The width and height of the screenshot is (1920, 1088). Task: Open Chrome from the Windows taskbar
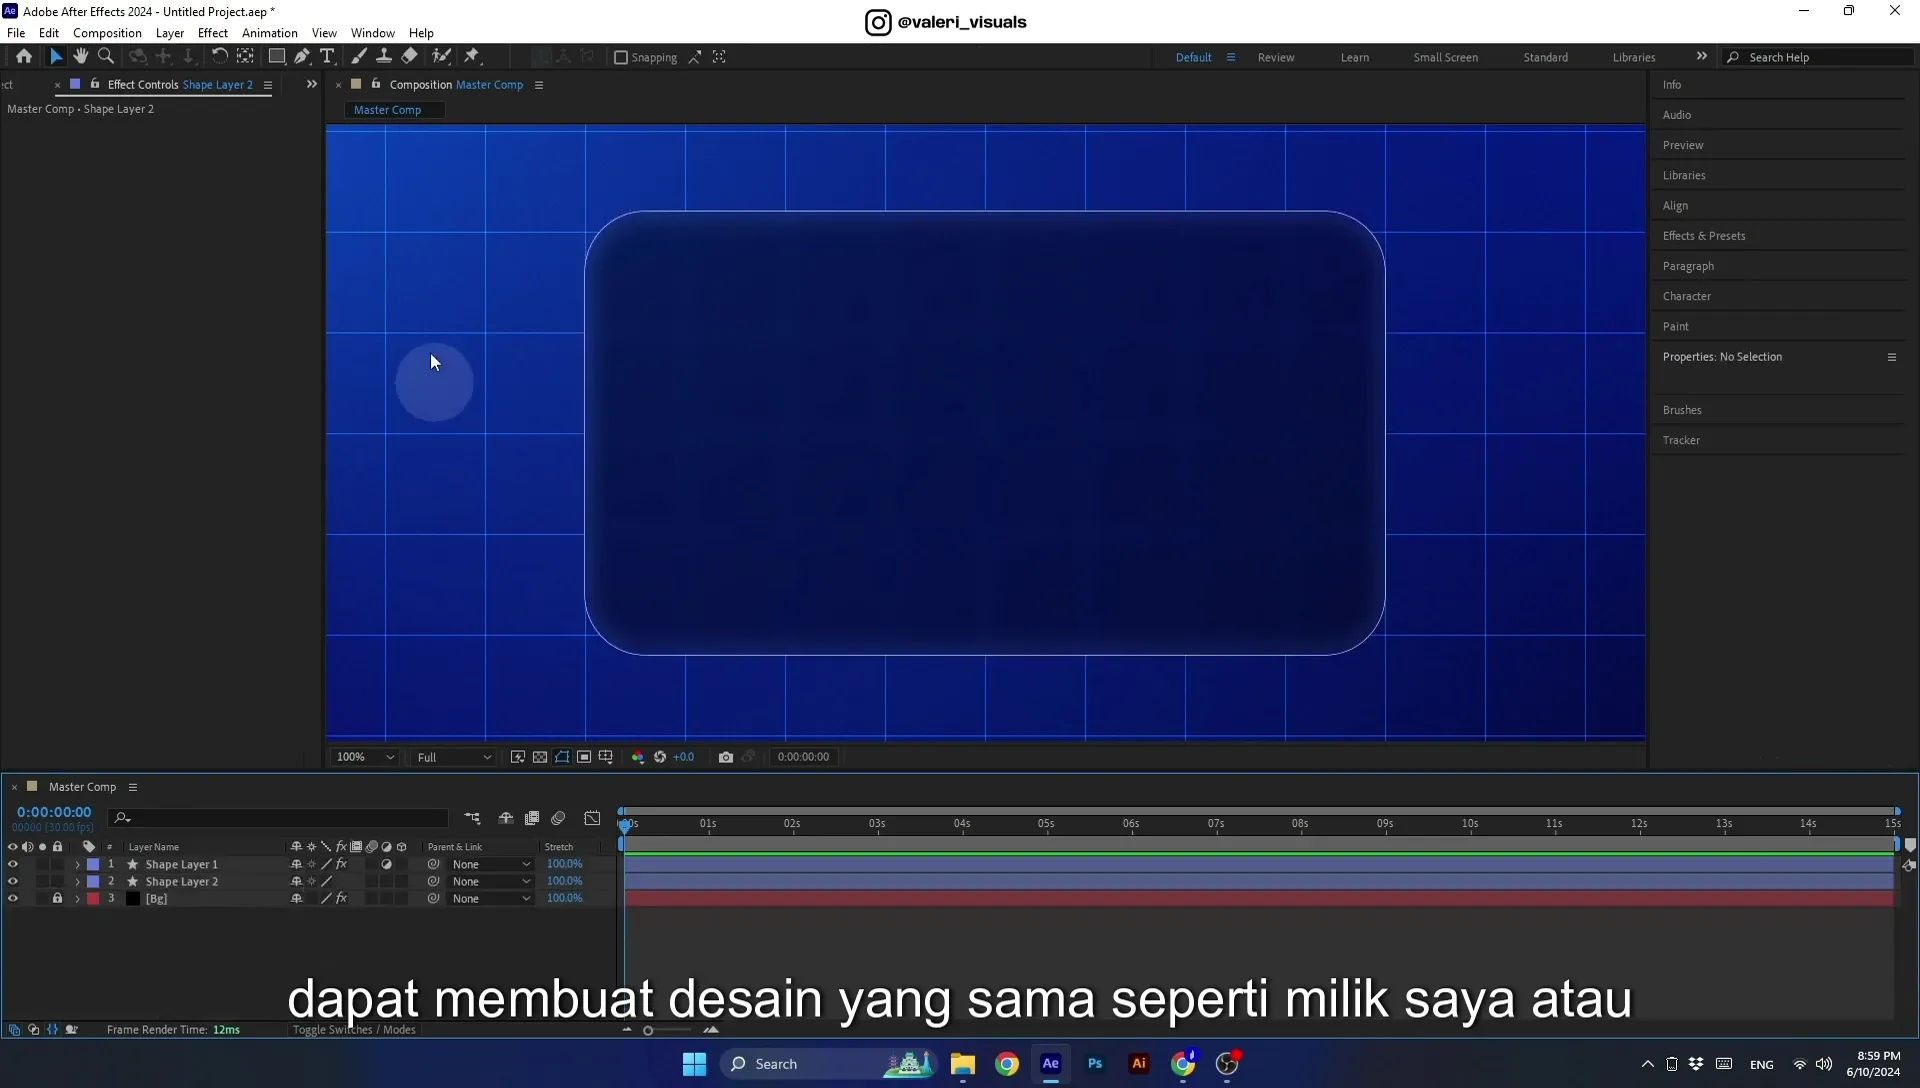pyautogui.click(x=1007, y=1064)
